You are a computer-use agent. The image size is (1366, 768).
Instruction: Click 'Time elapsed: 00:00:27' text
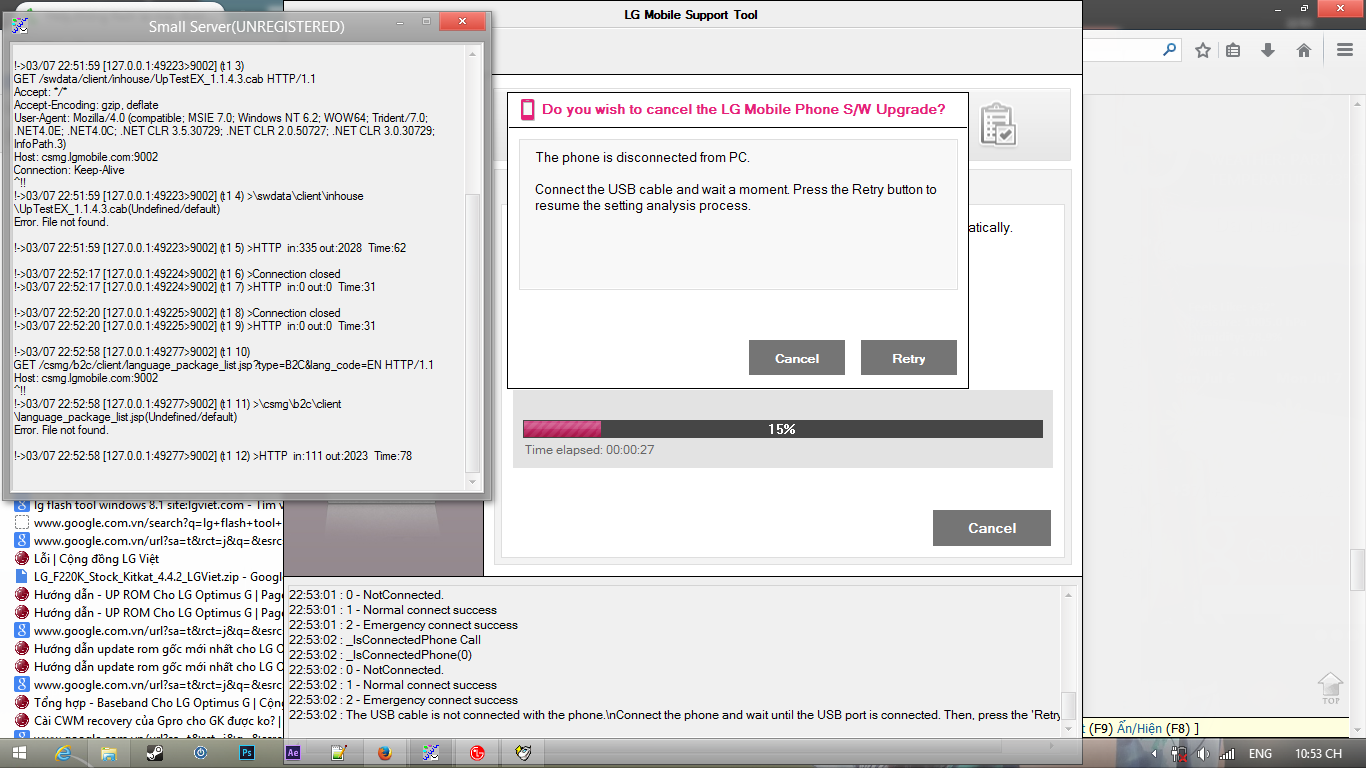pyautogui.click(x=590, y=450)
